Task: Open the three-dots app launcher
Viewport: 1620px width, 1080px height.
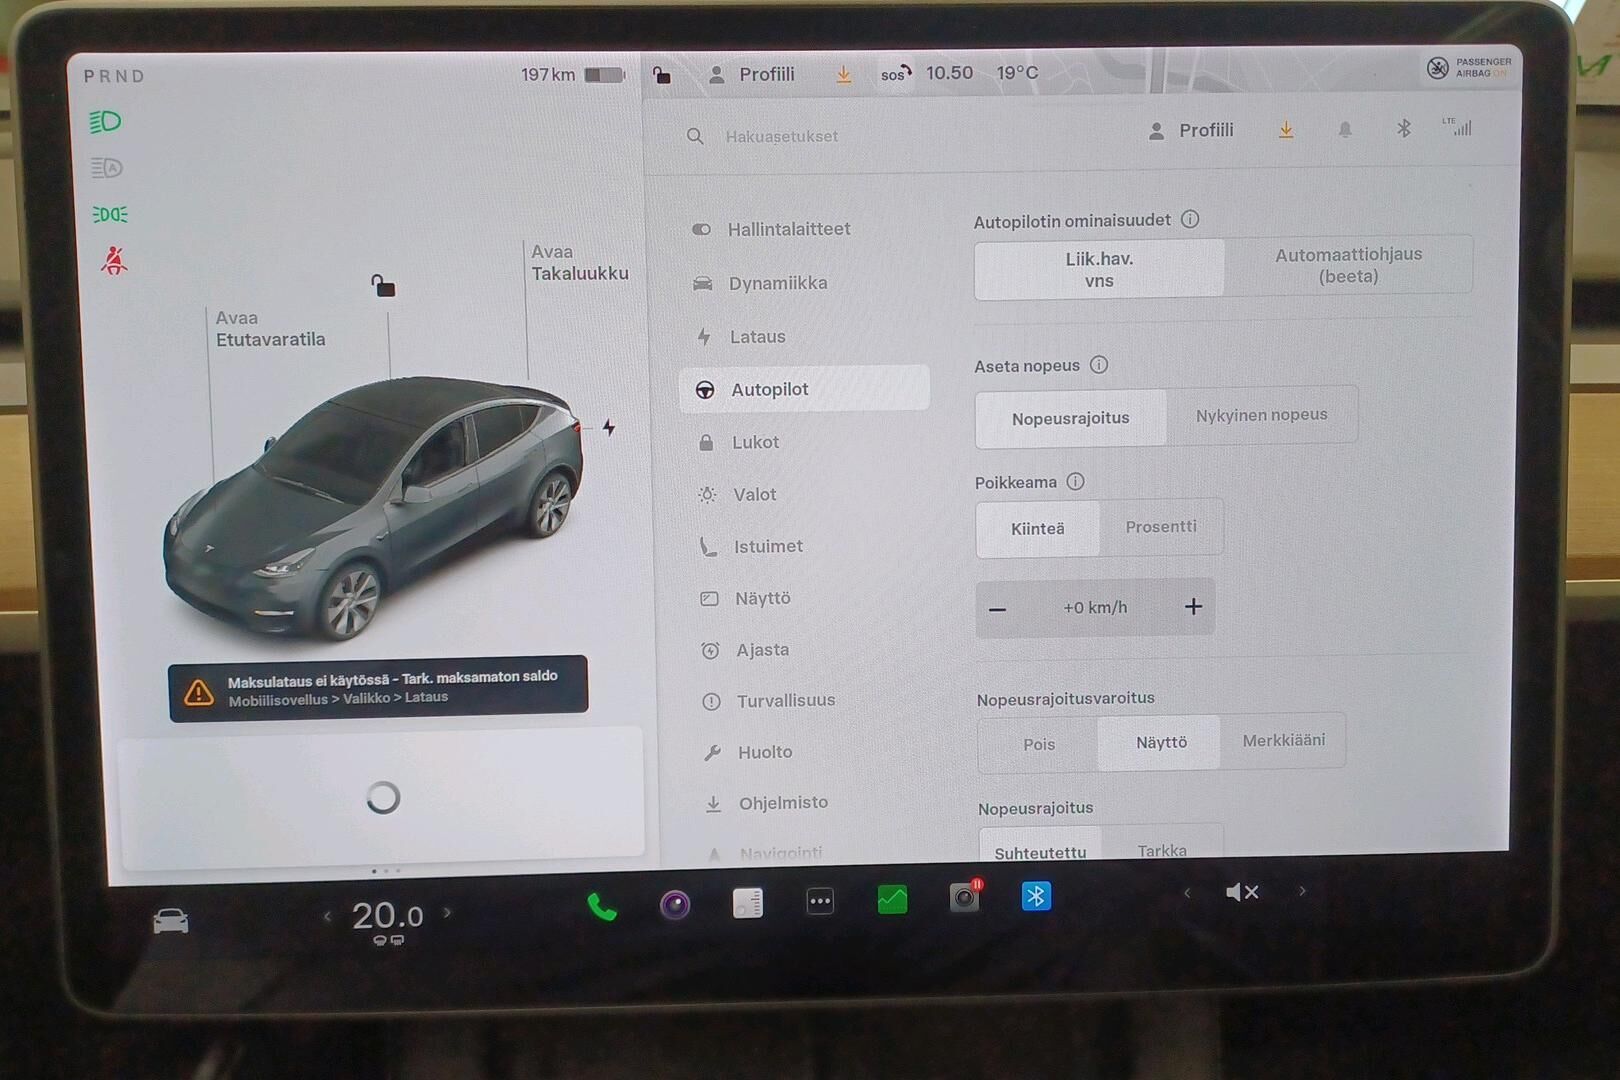Action: [820, 901]
